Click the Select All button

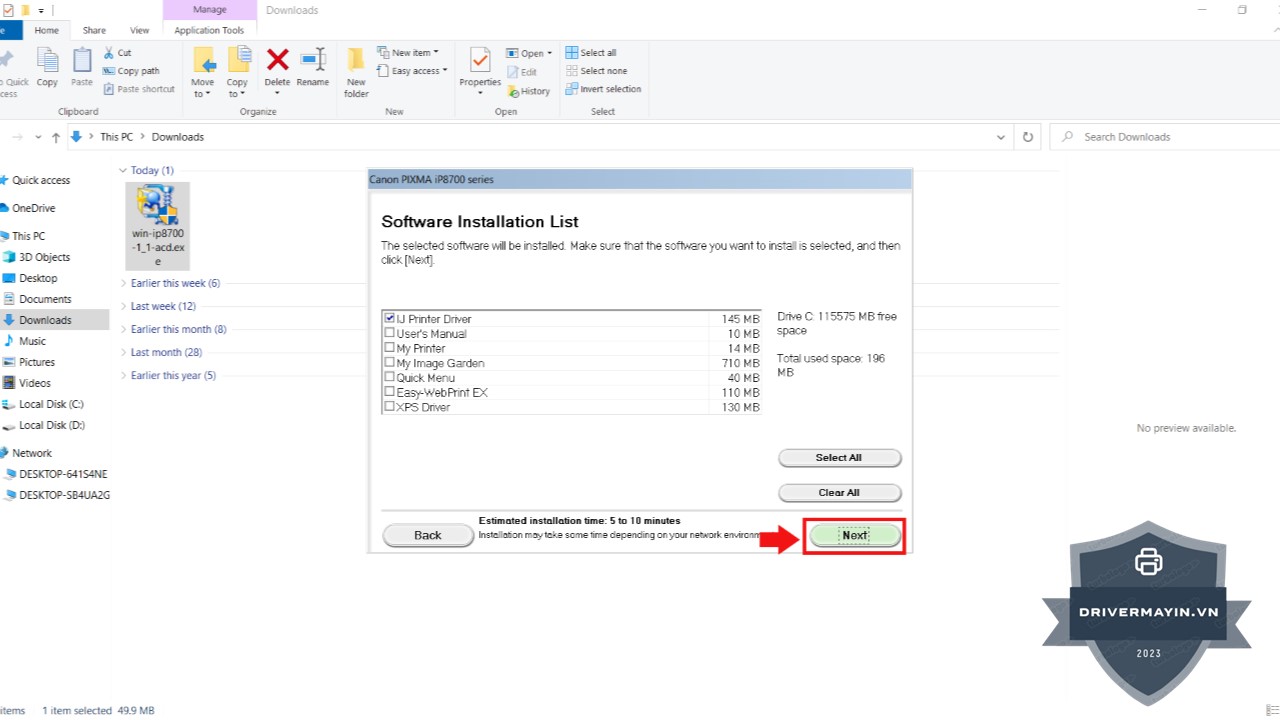coord(839,458)
